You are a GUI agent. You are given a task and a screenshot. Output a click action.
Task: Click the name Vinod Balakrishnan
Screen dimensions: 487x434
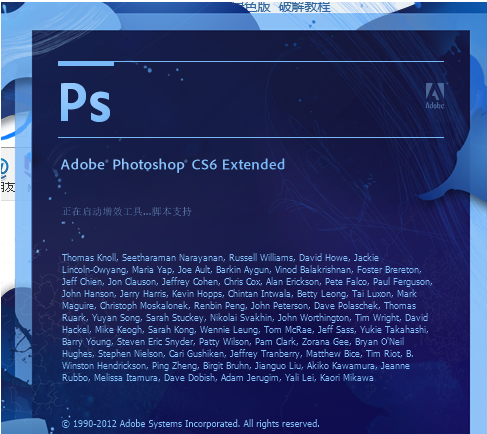coord(313,270)
